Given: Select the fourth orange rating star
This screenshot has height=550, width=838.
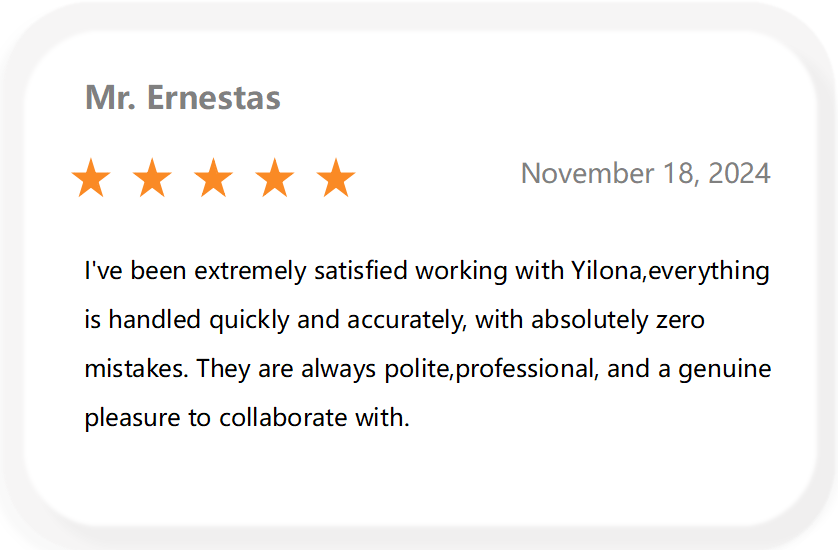Looking at the screenshot, I should [x=275, y=178].
